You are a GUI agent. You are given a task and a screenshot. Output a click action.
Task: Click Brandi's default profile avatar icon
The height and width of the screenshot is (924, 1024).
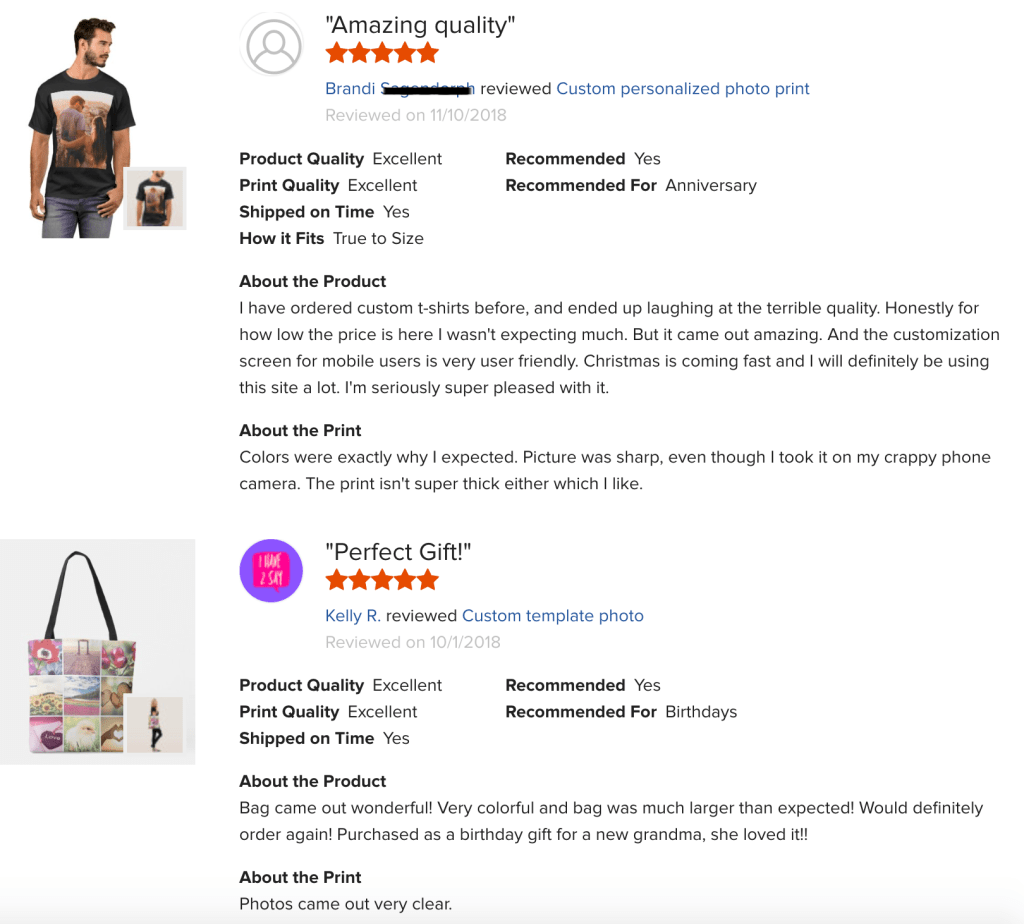(x=272, y=45)
